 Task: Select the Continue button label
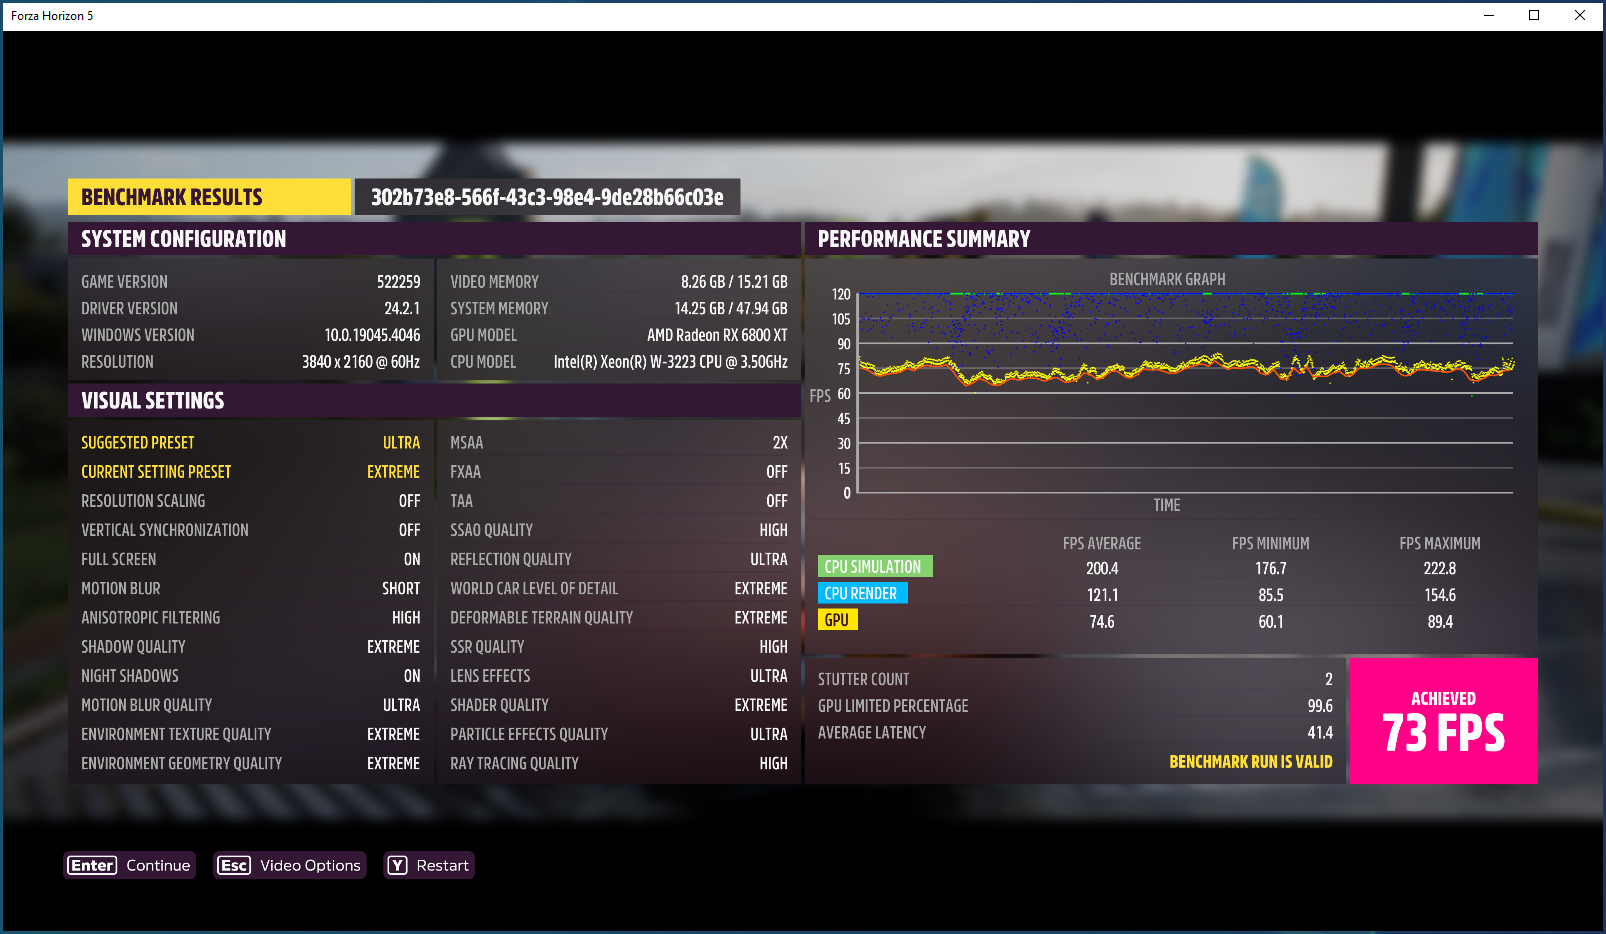point(158,865)
